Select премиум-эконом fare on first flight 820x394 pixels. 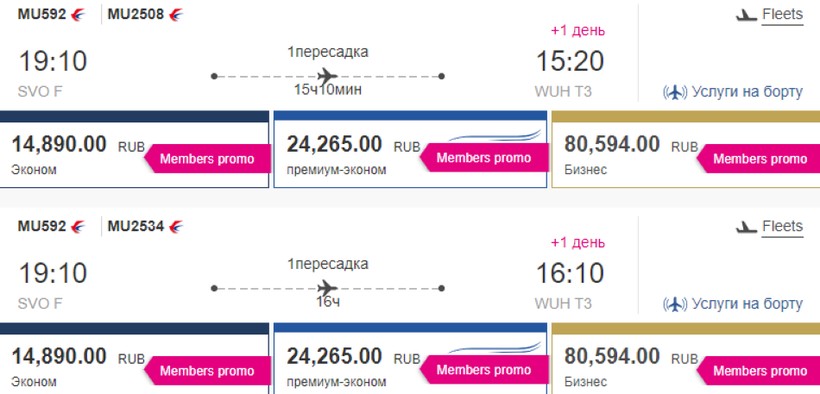pos(410,149)
